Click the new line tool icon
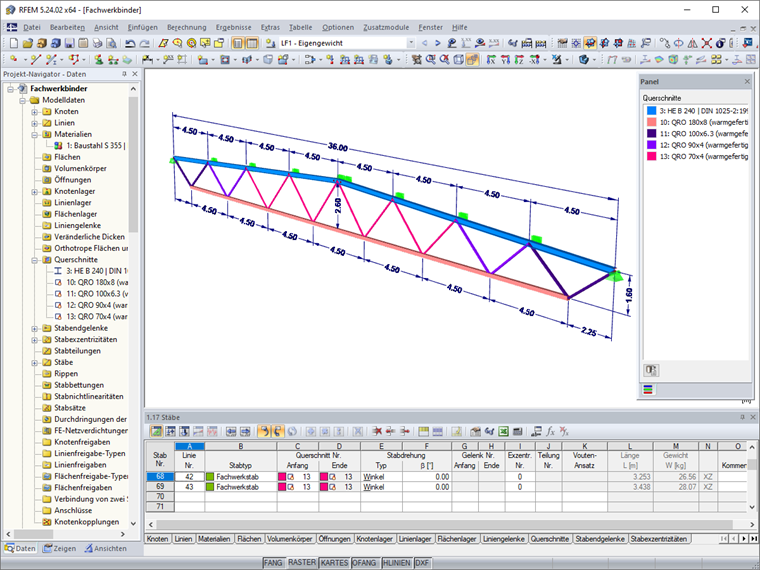760x570 pixels. click(x=35, y=60)
